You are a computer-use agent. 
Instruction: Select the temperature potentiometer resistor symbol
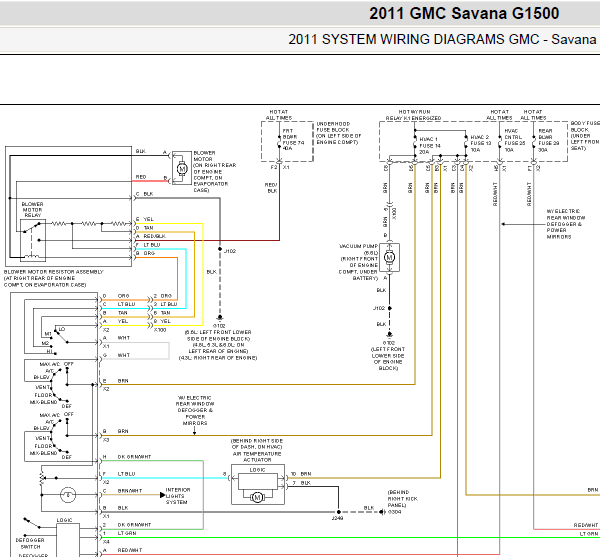pos(42,478)
